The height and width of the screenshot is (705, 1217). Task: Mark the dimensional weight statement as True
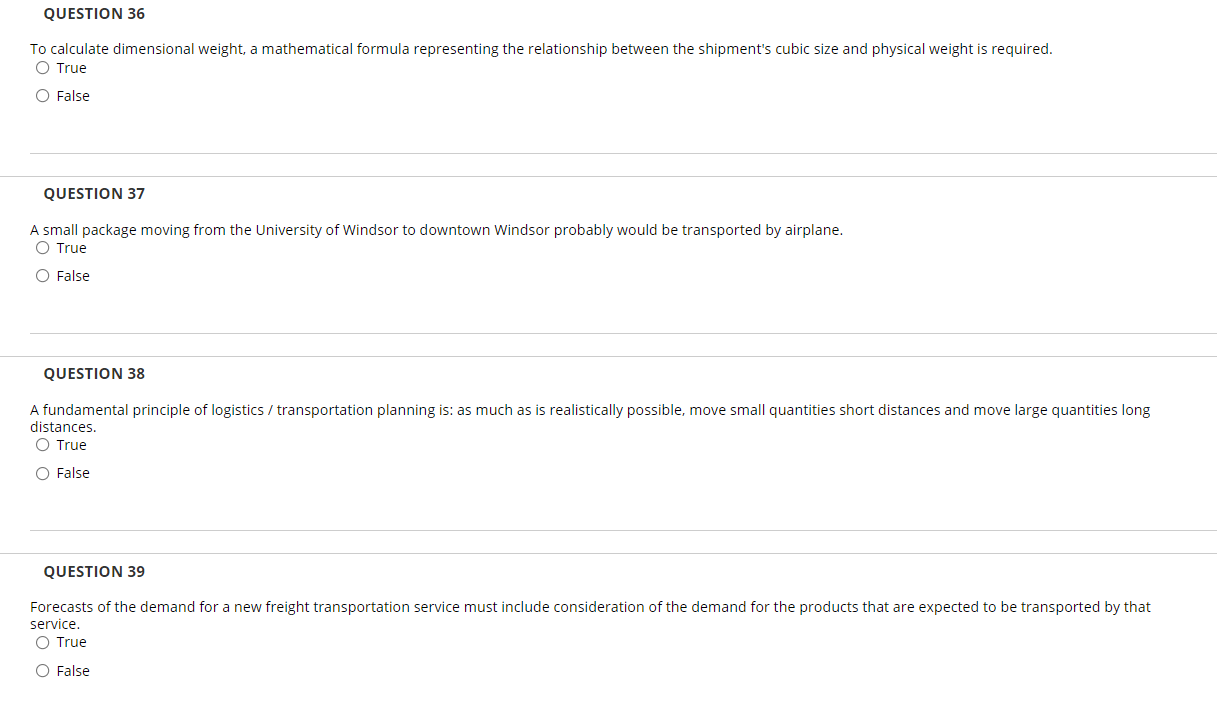coord(42,67)
